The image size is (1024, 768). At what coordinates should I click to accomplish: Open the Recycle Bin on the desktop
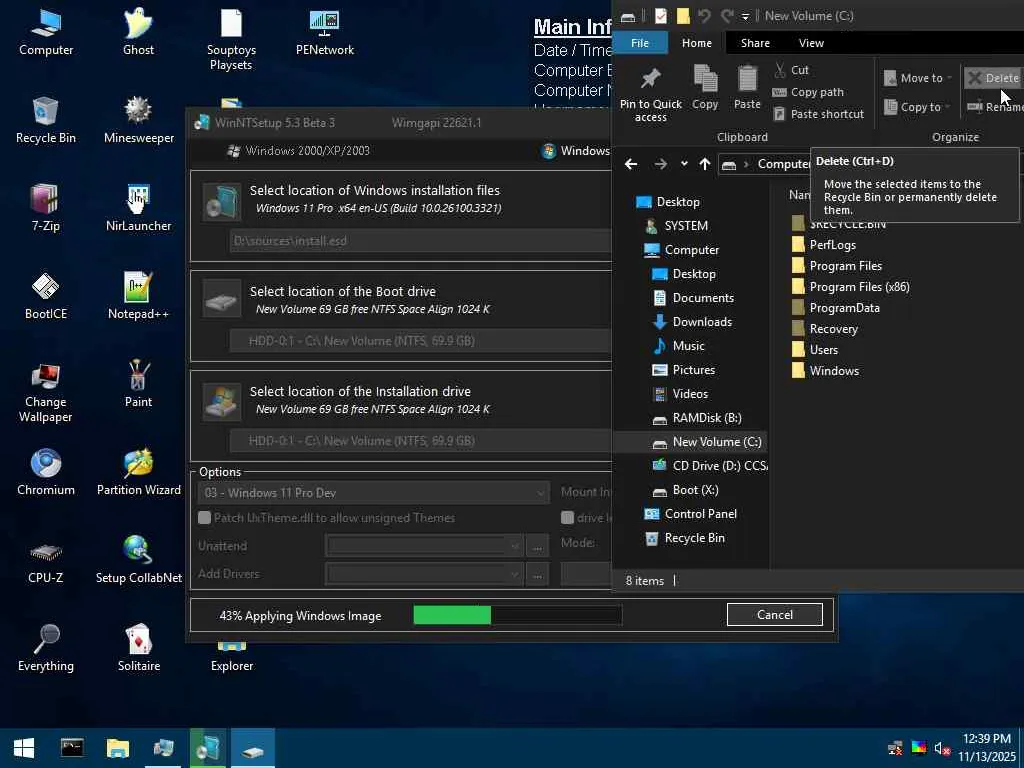tap(46, 121)
